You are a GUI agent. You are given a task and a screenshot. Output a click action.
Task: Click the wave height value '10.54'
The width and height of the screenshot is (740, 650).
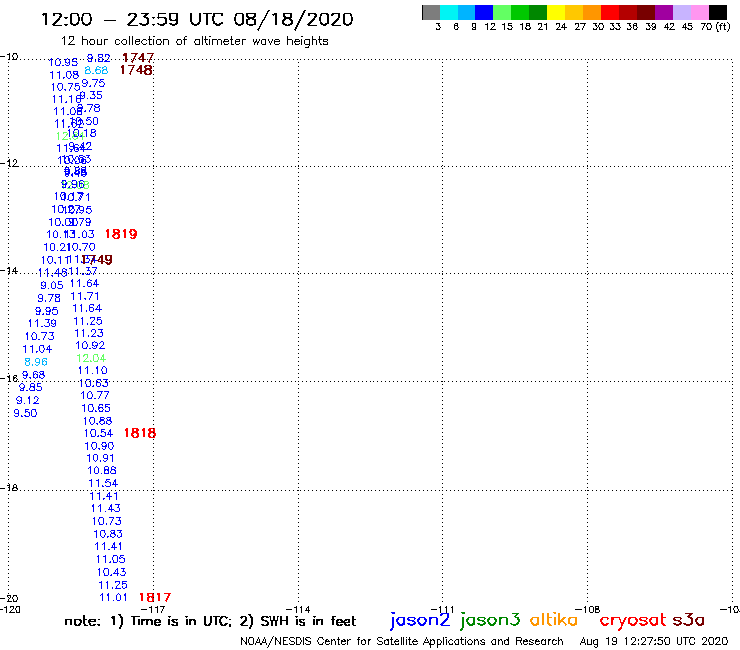click(x=98, y=433)
